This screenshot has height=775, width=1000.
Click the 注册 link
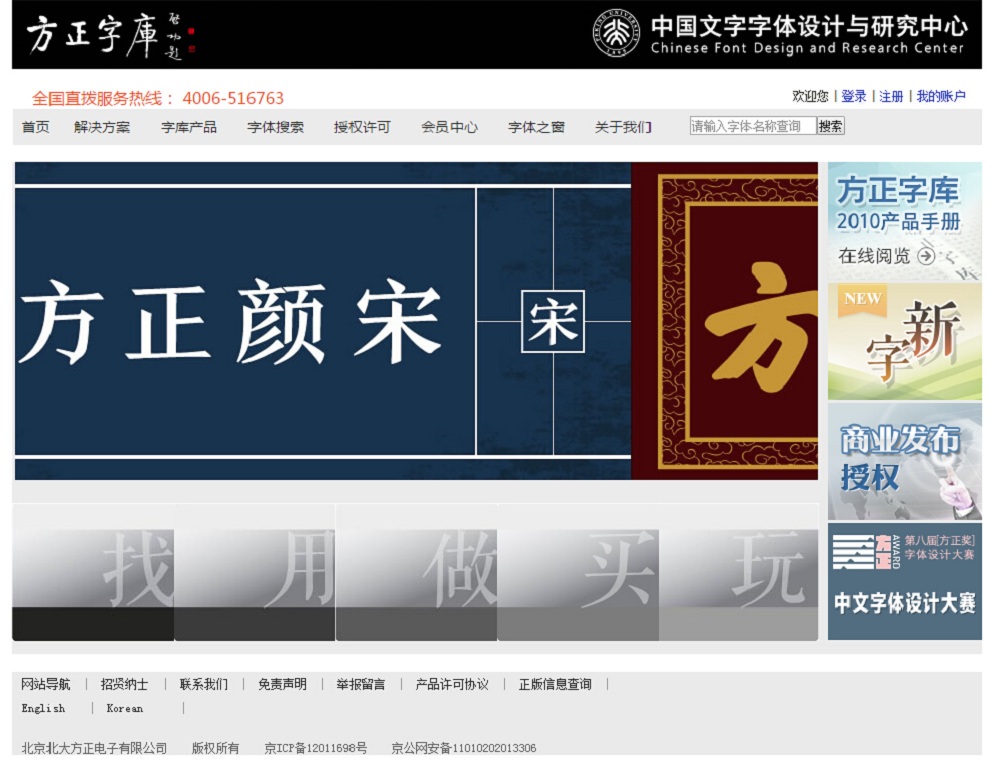click(891, 96)
